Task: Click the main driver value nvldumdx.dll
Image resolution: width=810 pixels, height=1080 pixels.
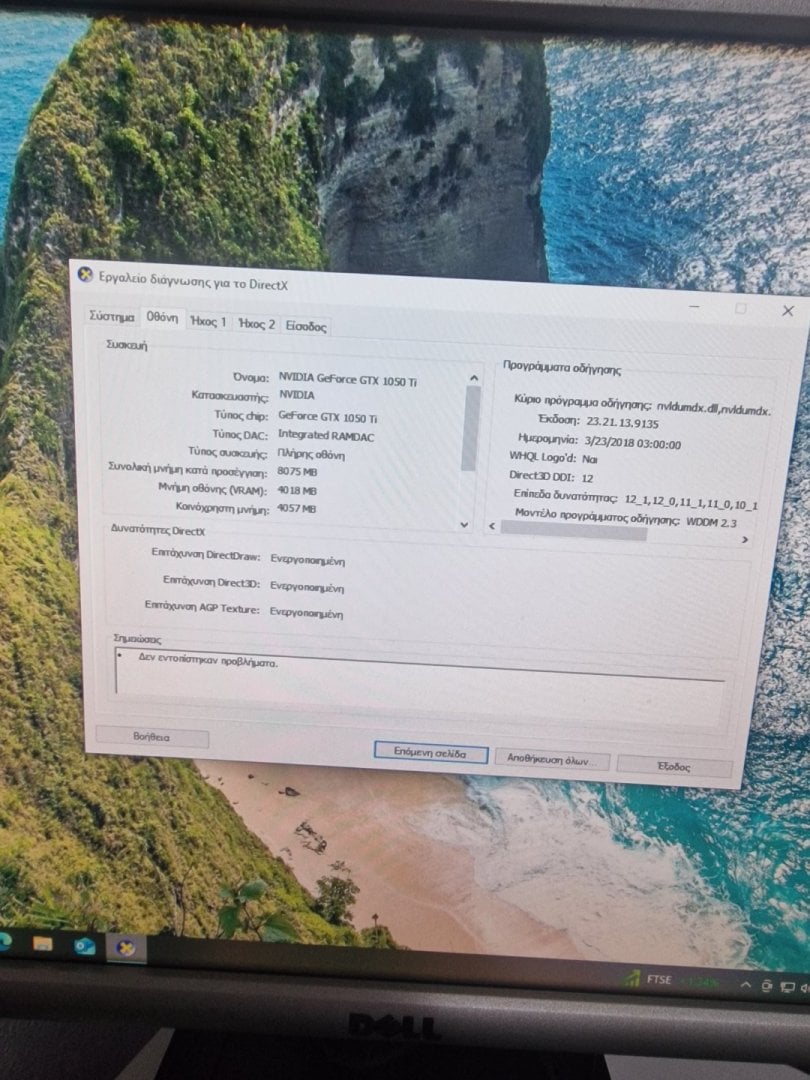Action: pos(713,408)
